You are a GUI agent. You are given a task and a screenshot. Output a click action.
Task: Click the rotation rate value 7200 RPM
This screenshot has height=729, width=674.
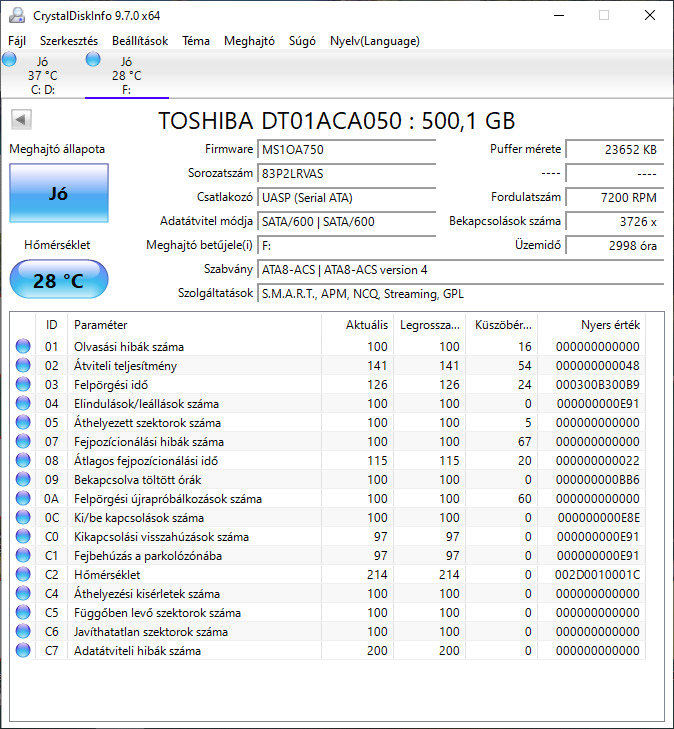point(614,198)
